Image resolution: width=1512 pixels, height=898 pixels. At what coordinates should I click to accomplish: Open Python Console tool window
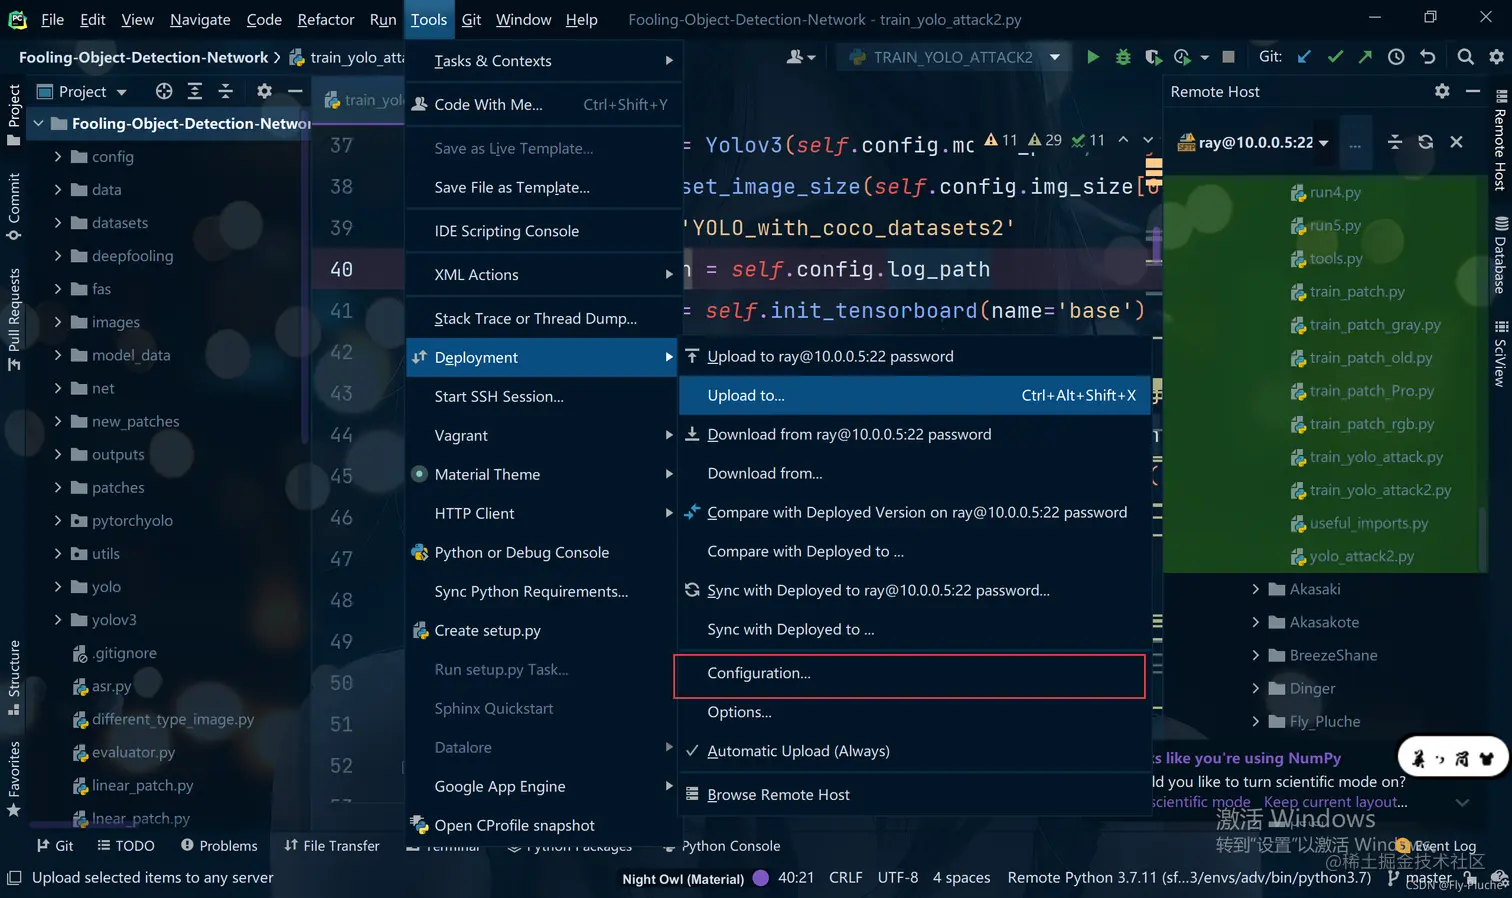click(x=721, y=846)
